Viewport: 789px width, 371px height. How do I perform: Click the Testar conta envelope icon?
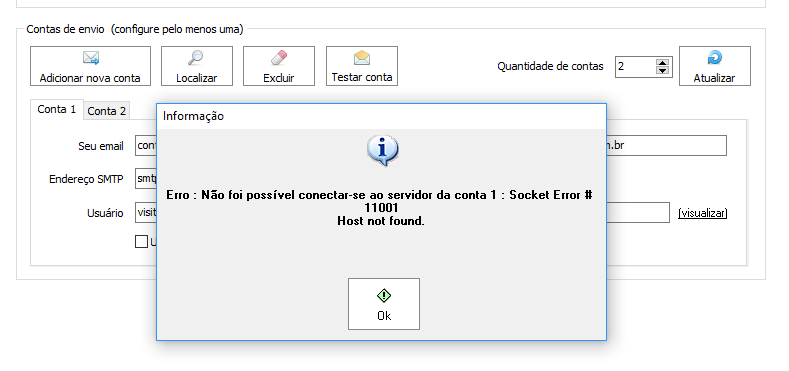pos(362,58)
